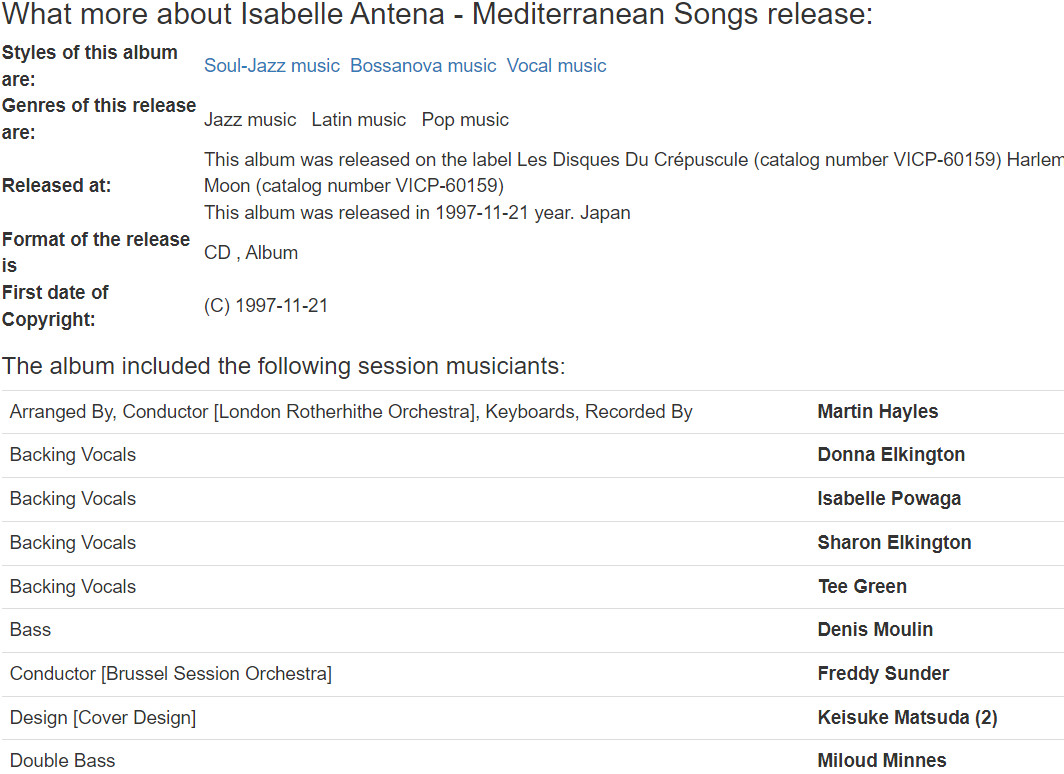Screen dimensions: 1064x774
Task: Click the Jazz music genre text
Action: pyautogui.click(x=250, y=120)
